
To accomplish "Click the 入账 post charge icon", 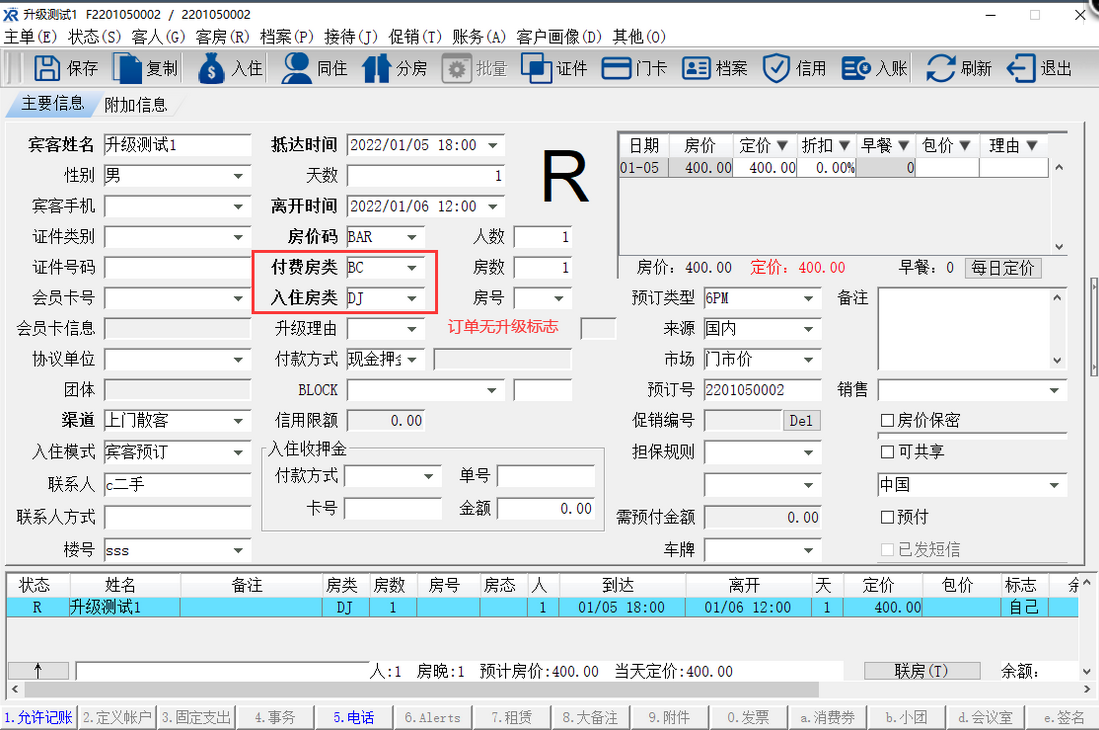I will (856, 69).
